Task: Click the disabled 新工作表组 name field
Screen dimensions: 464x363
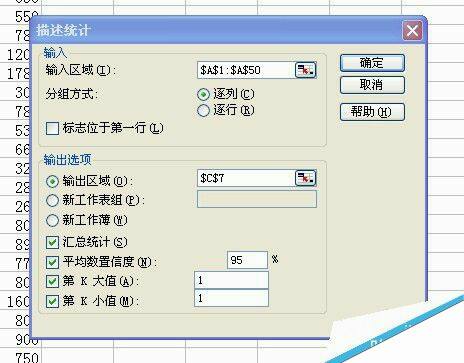Action: click(x=257, y=199)
